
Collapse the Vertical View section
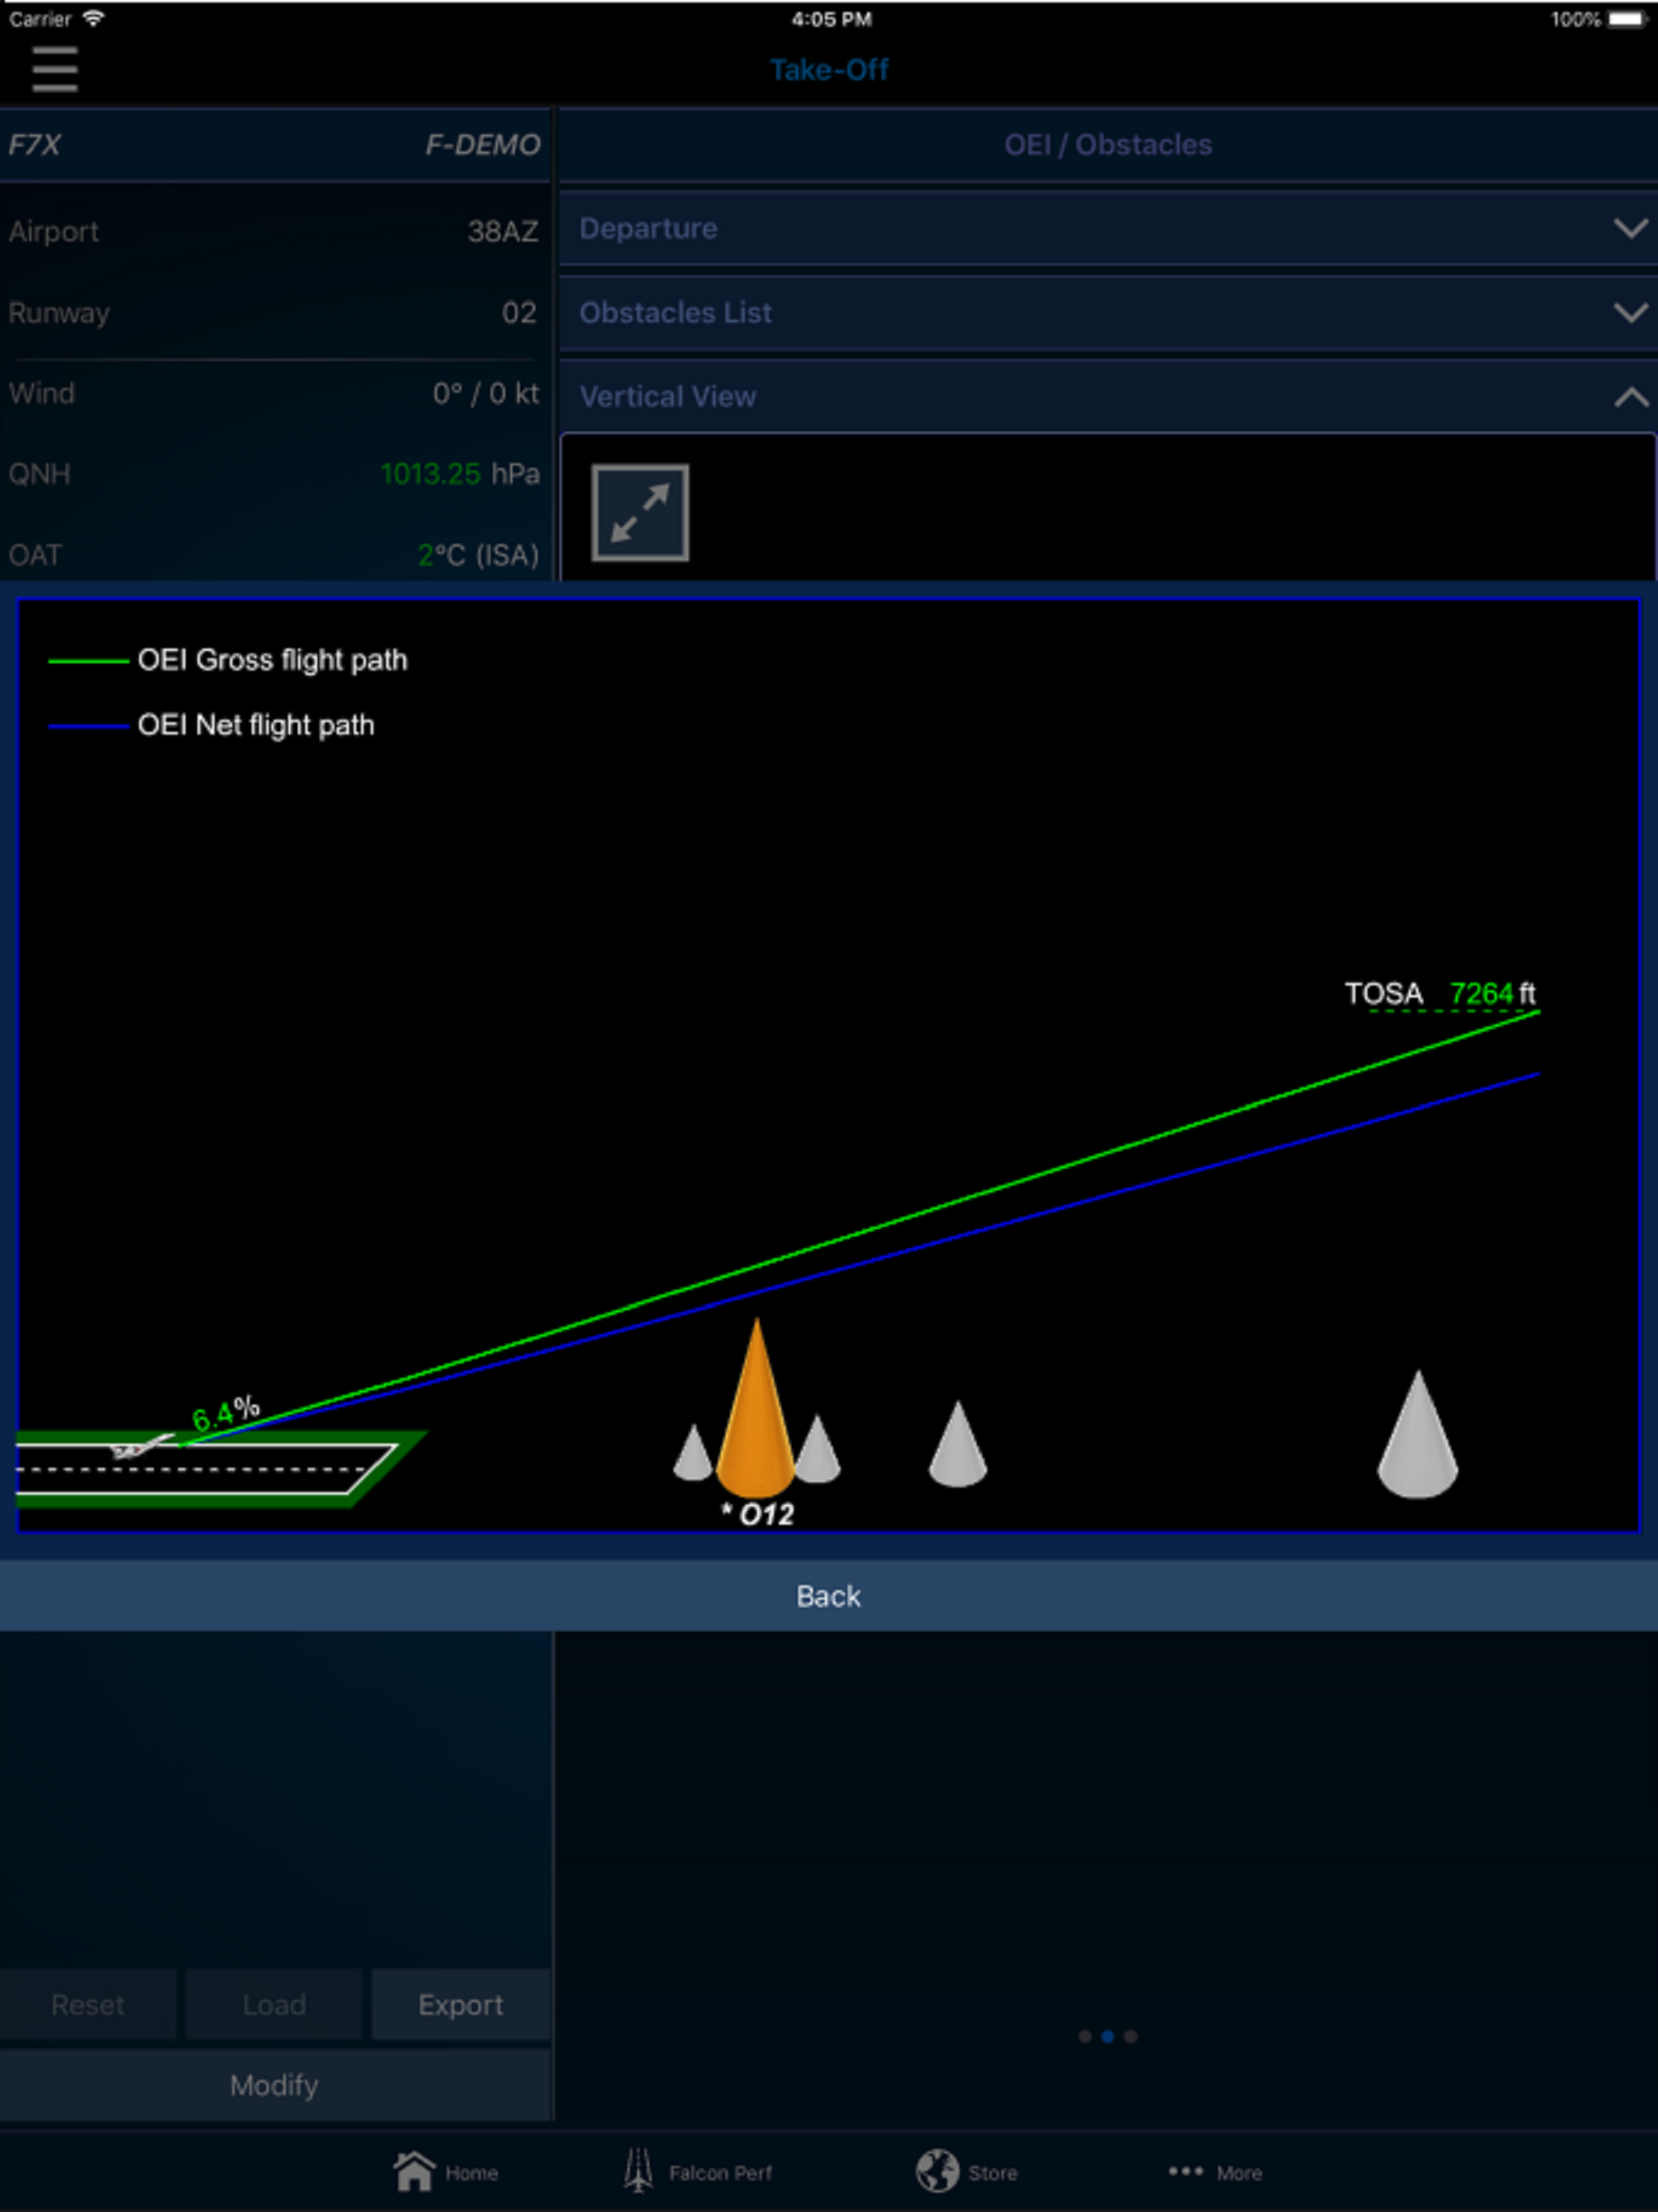click(x=1630, y=397)
